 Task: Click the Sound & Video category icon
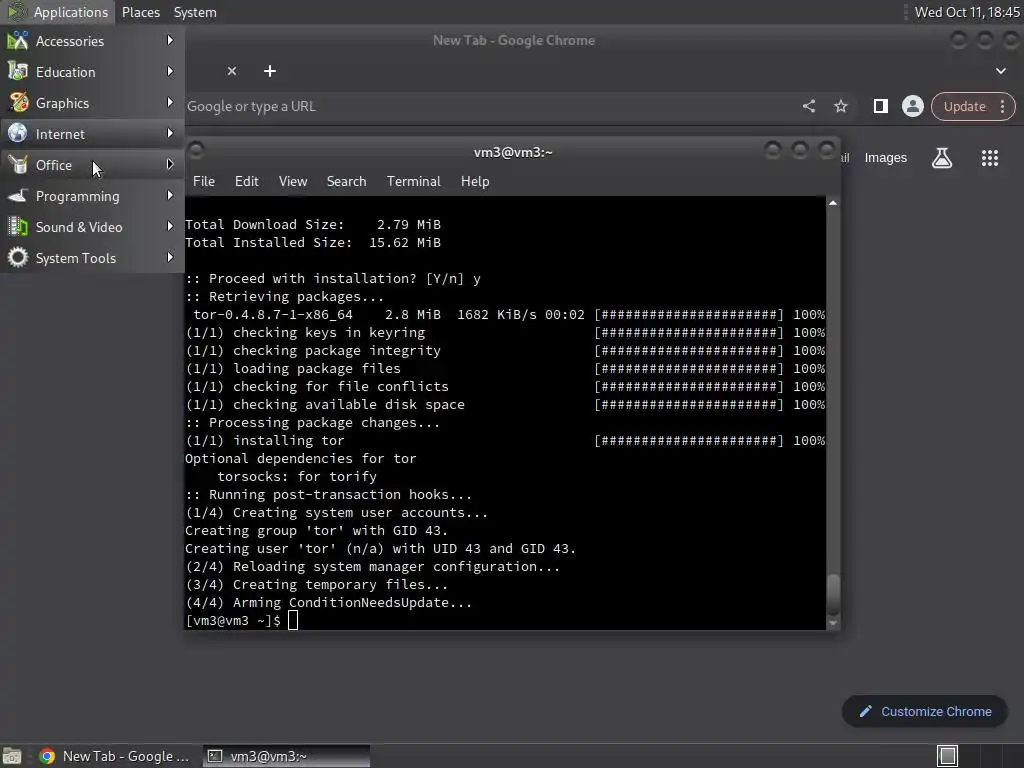[18, 227]
